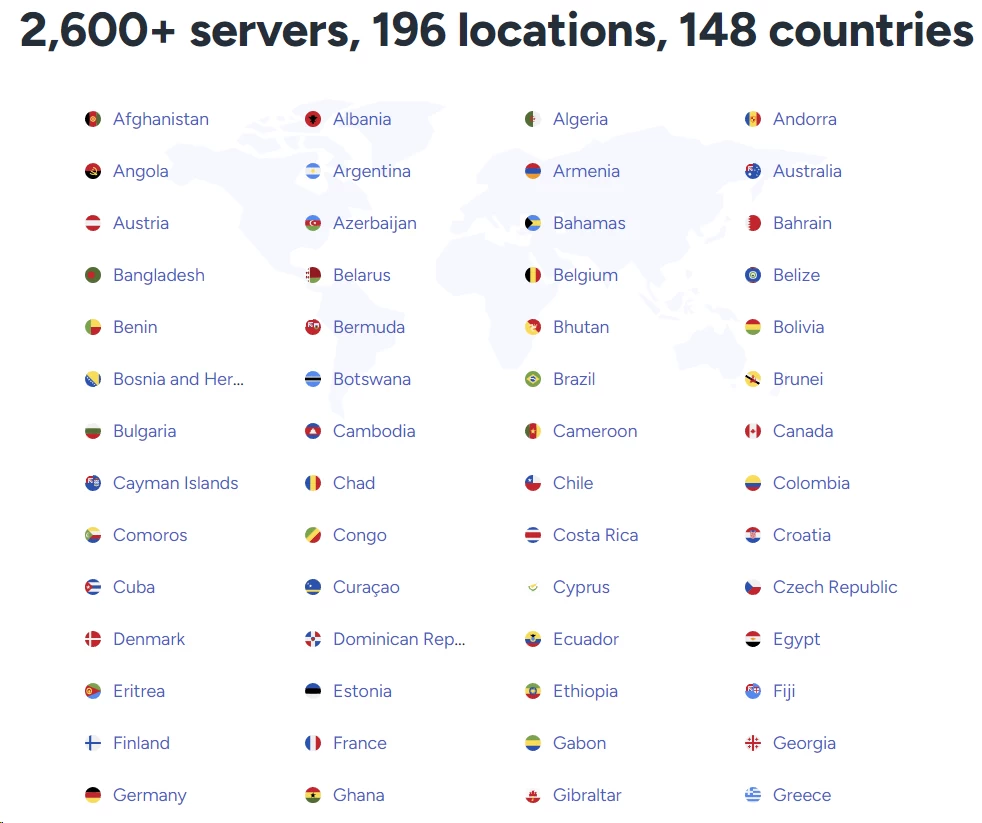The image size is (982, 823).
Task: Click the 2,600+ servers headline
Action: (x=497, y=30)
